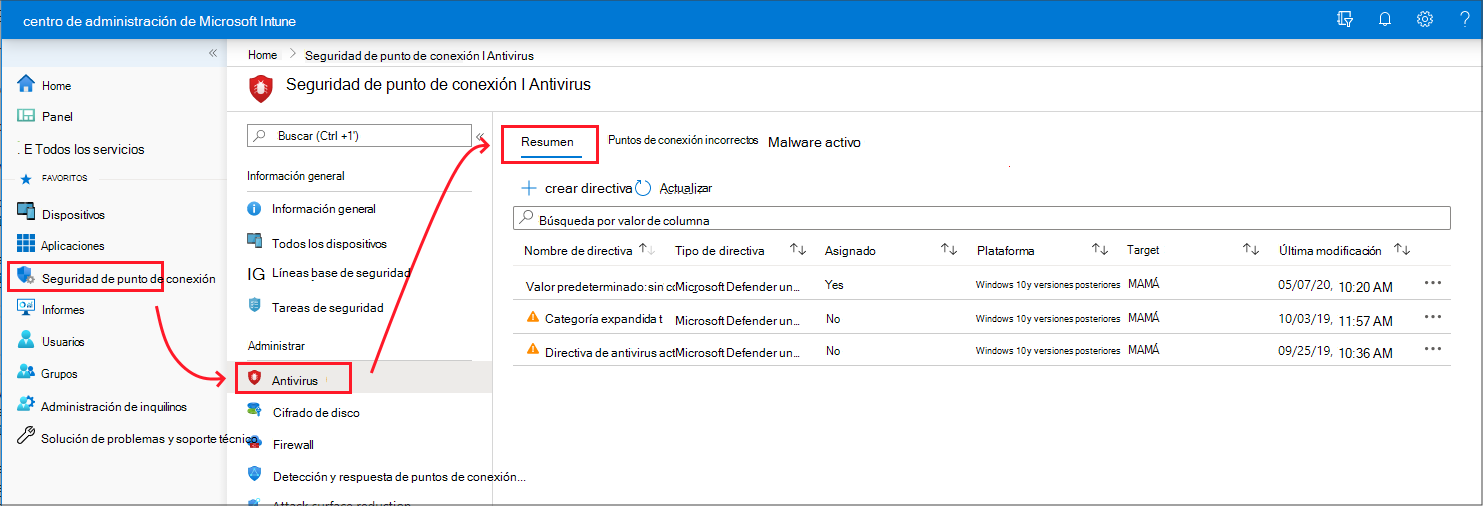Click the Seguridad de punto de conexión breadcrumb

419,55
